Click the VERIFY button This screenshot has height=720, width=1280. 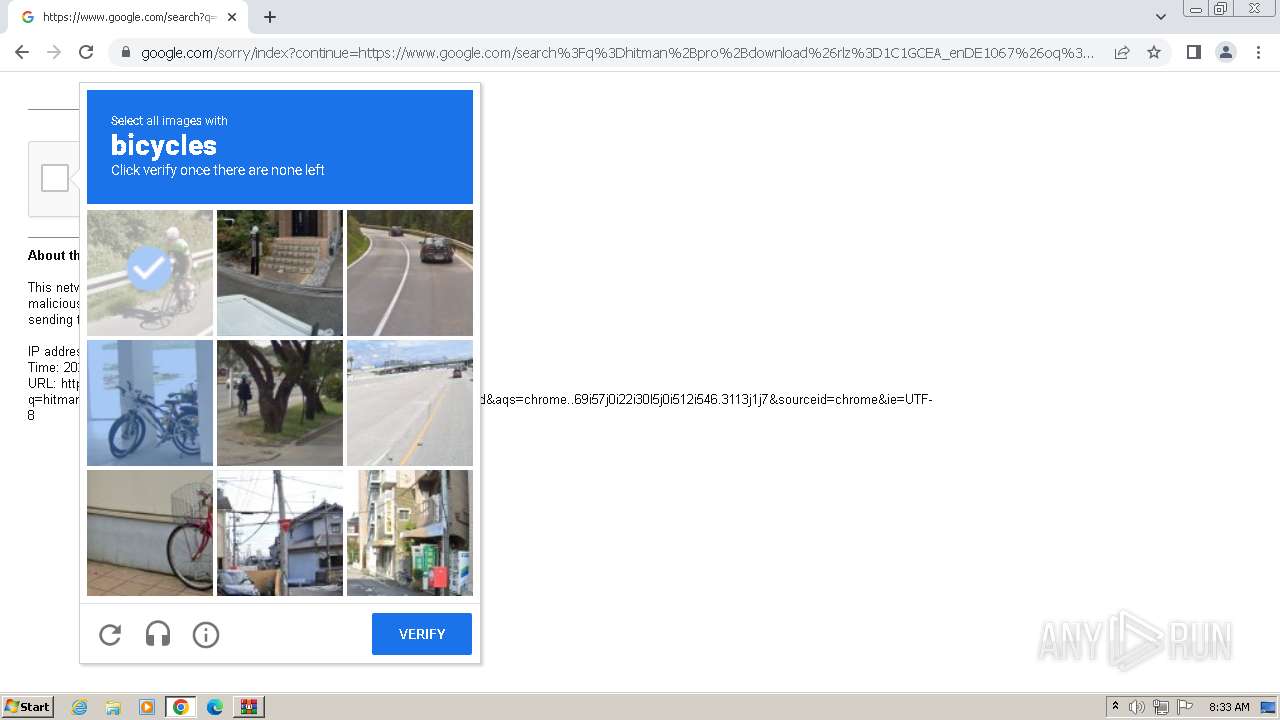(x=422, y=634)
